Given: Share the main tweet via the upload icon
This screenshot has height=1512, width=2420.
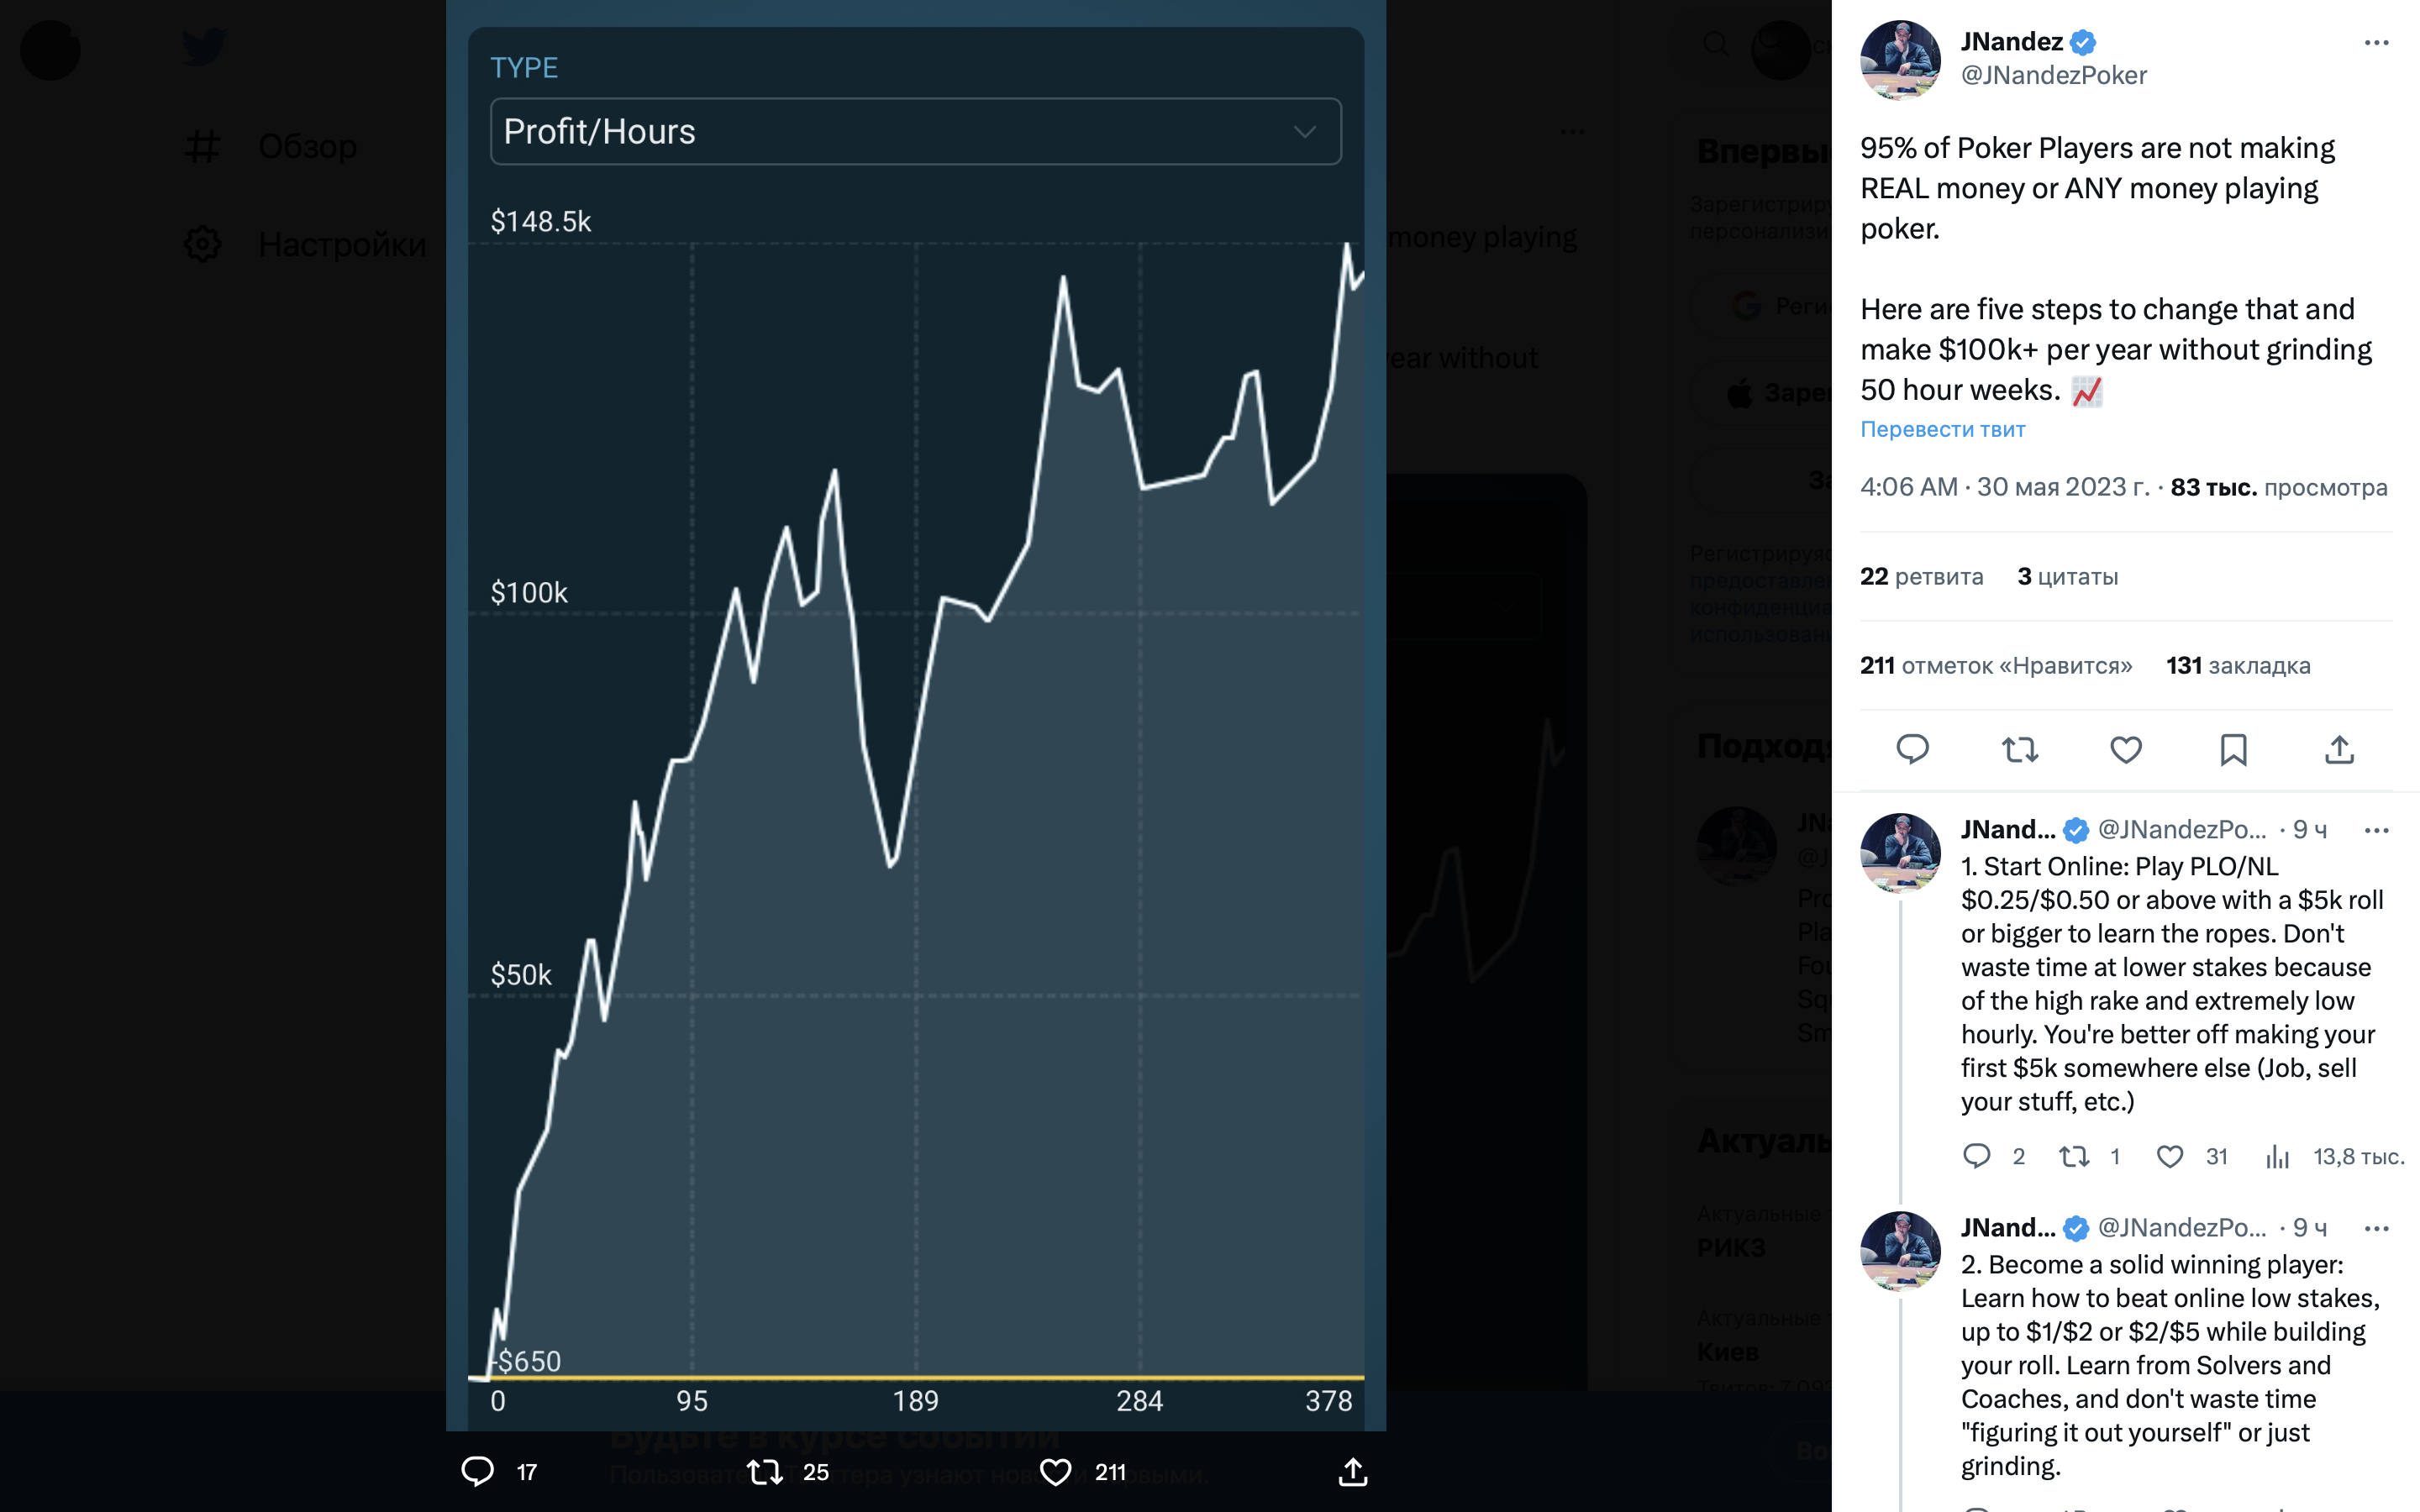Looking at the screenshot, I should tap(2339, 749).
